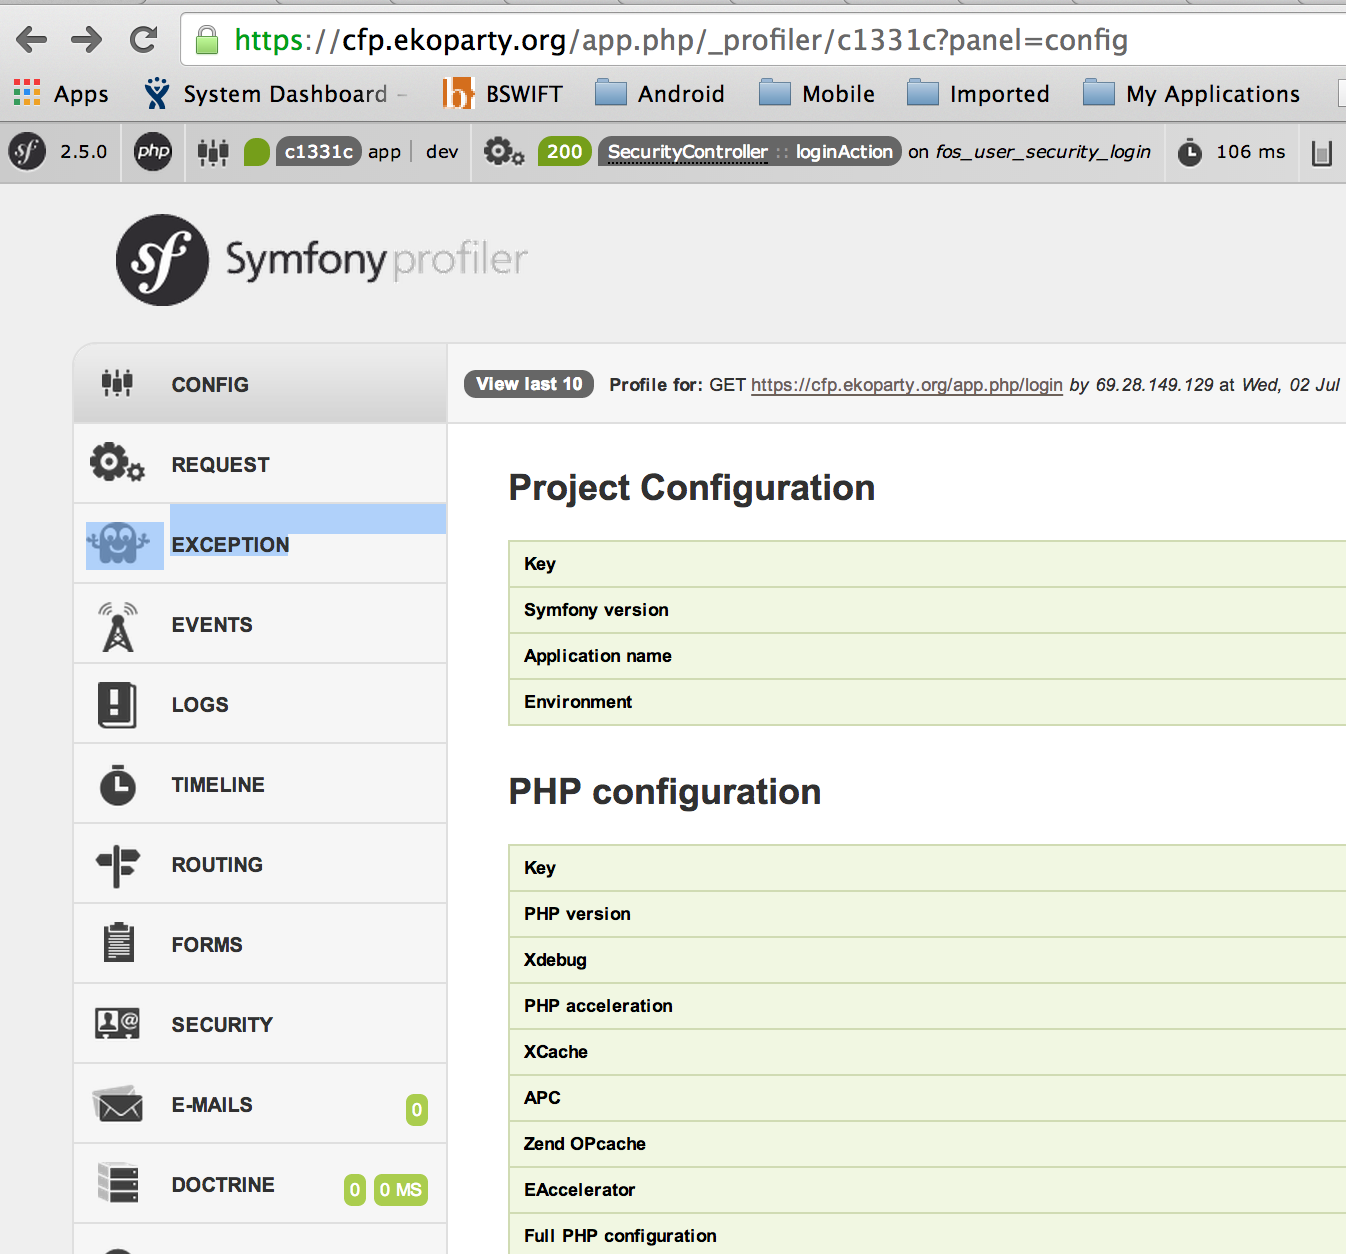The height and width of the screenshot is (1254, 1346).
Task: Click the Application name row
Action: tap(927, 656)
